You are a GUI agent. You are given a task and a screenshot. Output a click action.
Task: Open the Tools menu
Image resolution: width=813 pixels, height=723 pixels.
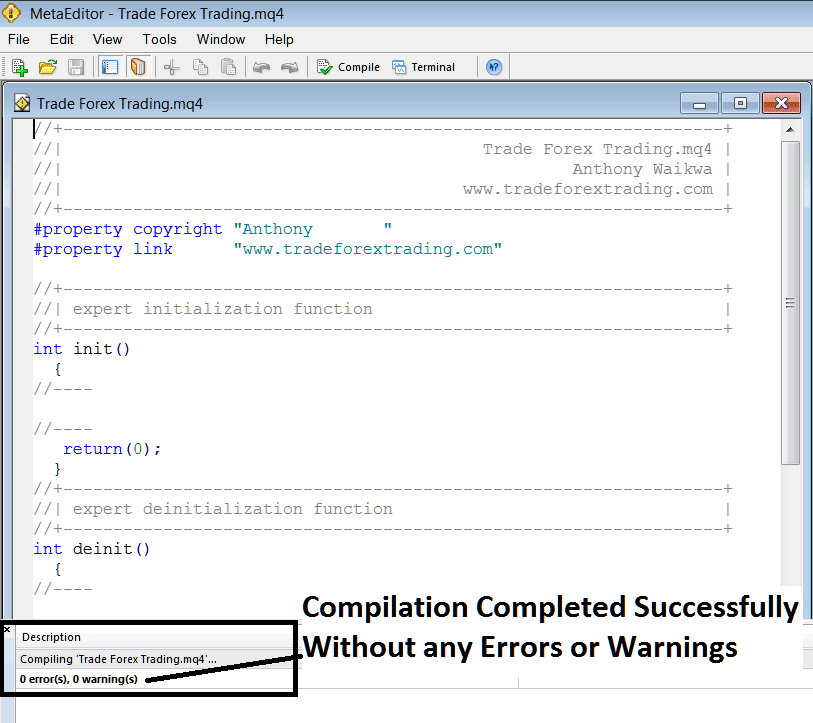[159, 39]
